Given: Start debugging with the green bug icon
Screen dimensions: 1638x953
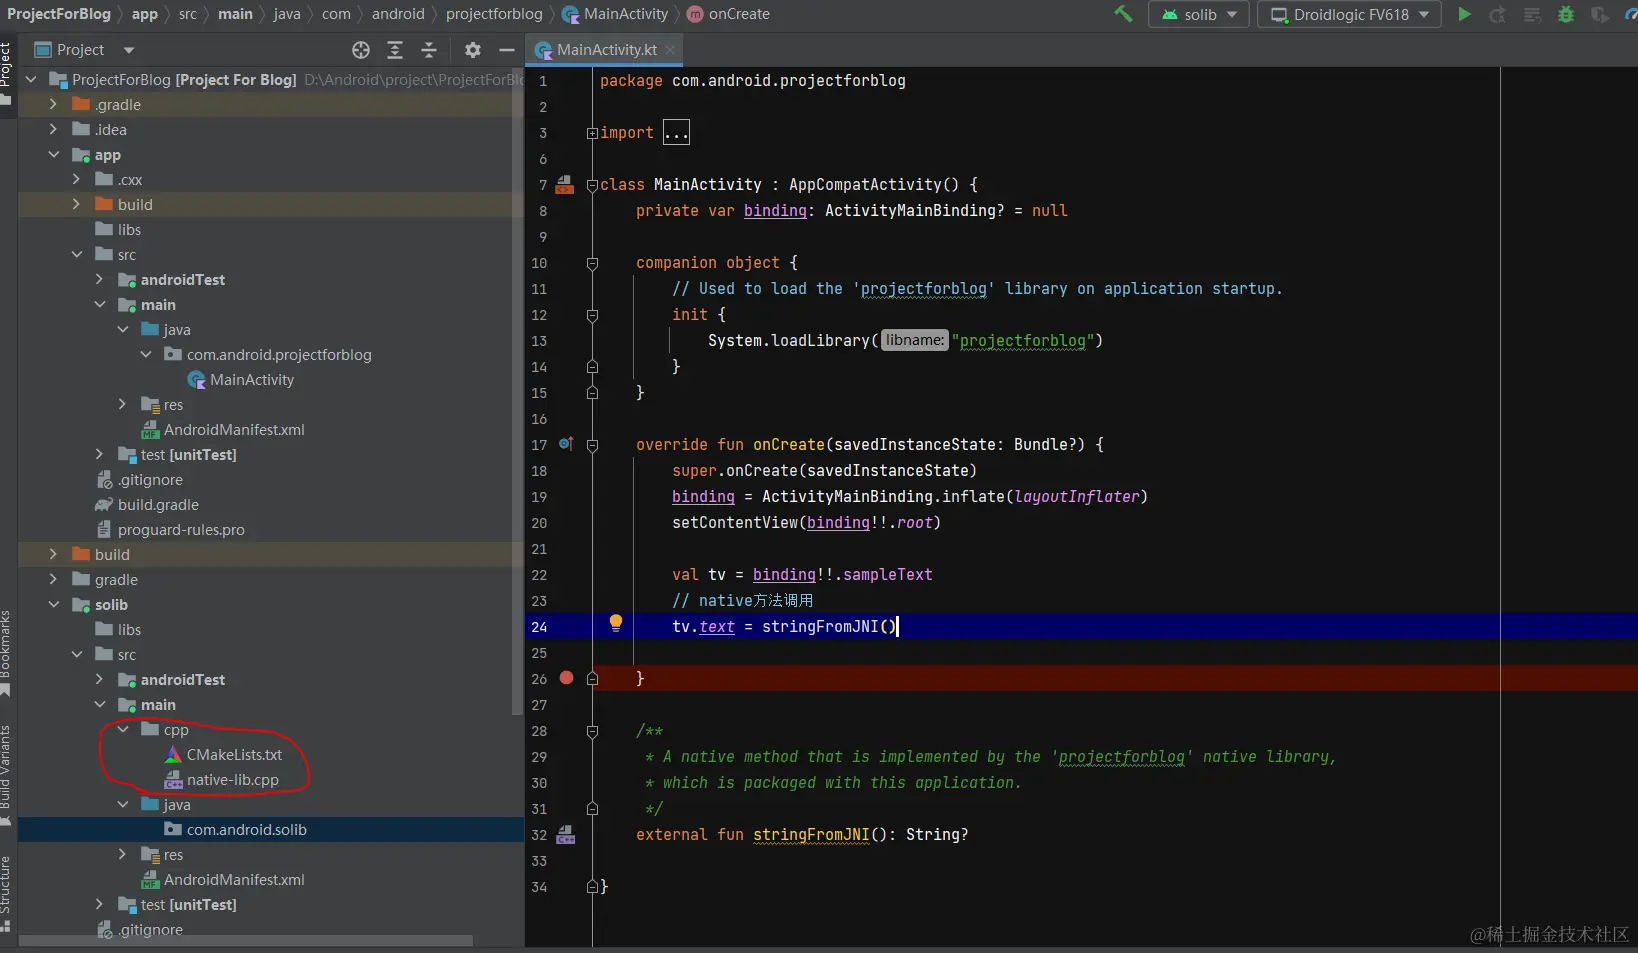Looking at the screenshot, I should [x=1566, y=14].
